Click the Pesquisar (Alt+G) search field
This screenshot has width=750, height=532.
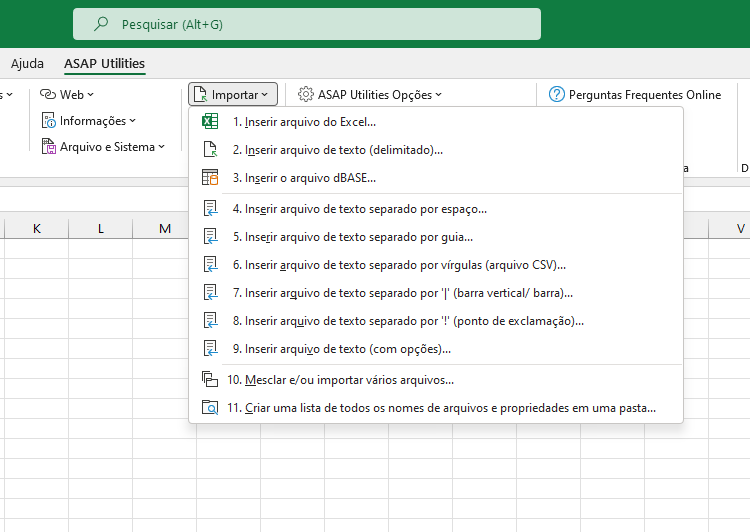point(307,24)
